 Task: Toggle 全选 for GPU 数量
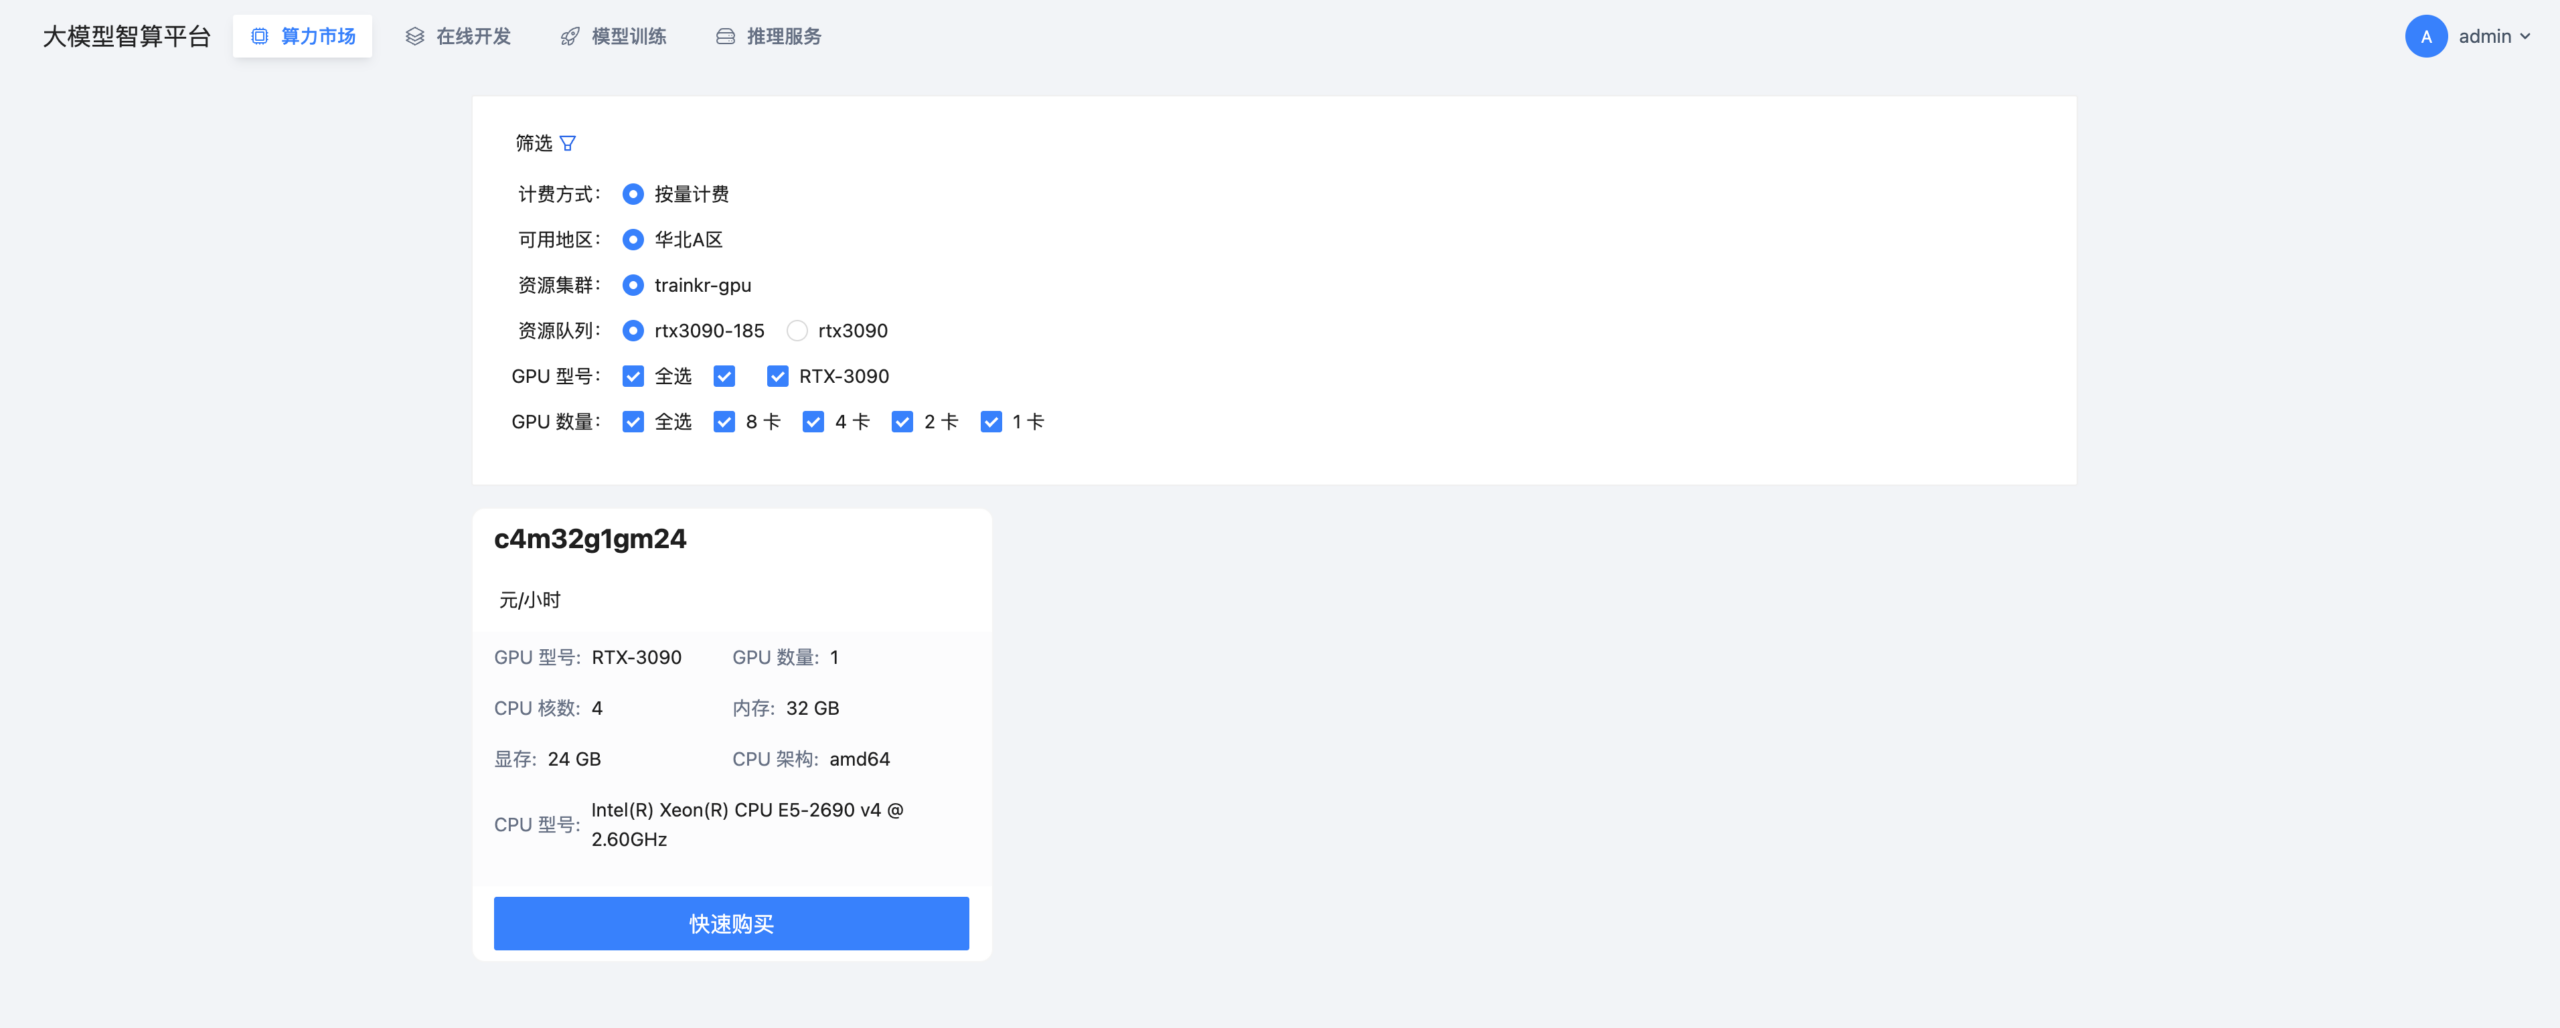click(x=633, y=421)
